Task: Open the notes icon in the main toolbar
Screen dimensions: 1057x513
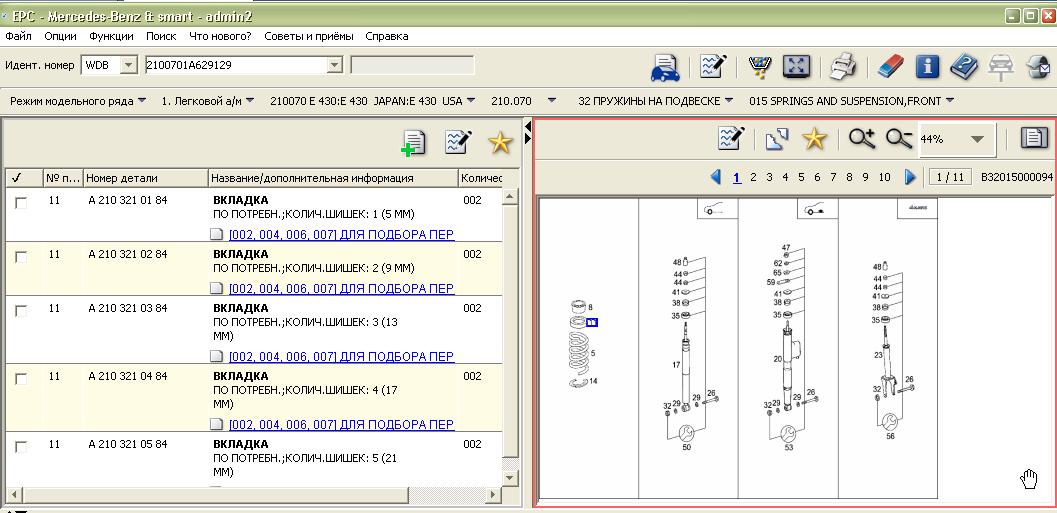Action: tap(713, 67)
